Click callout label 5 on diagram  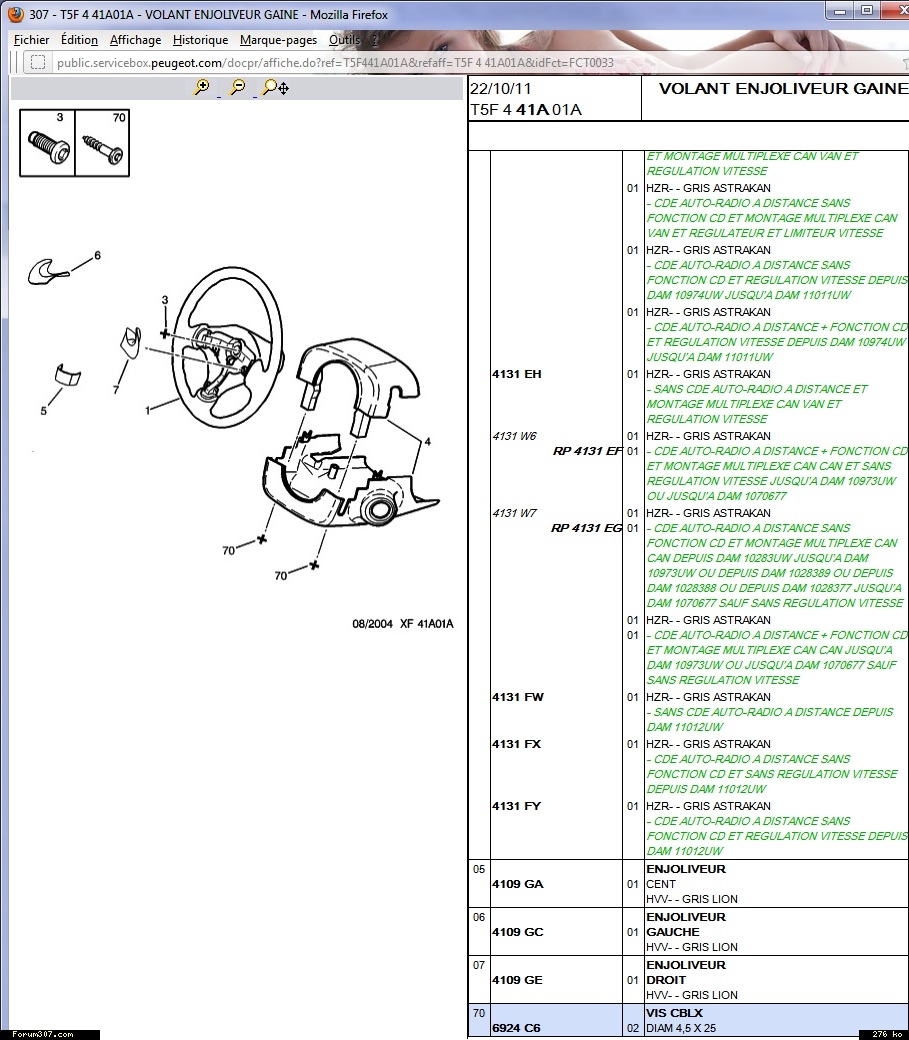point(44,411)
